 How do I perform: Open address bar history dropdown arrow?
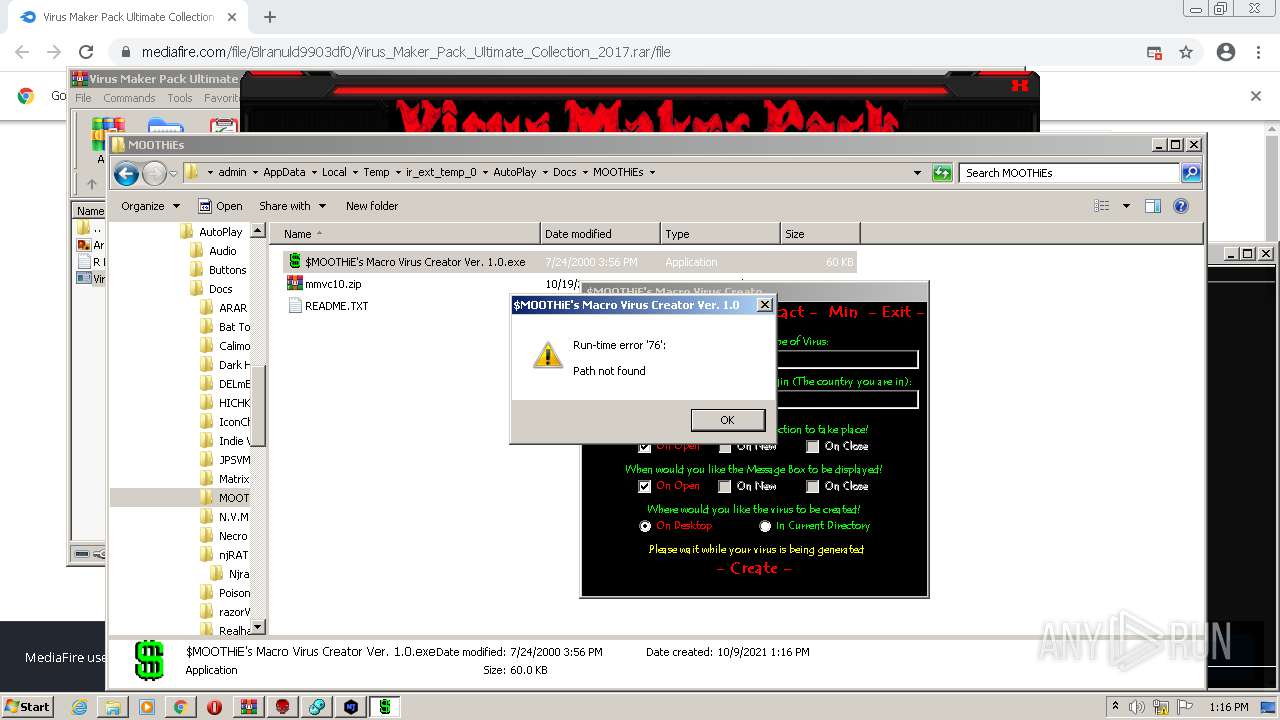click(x=917, y=173)
